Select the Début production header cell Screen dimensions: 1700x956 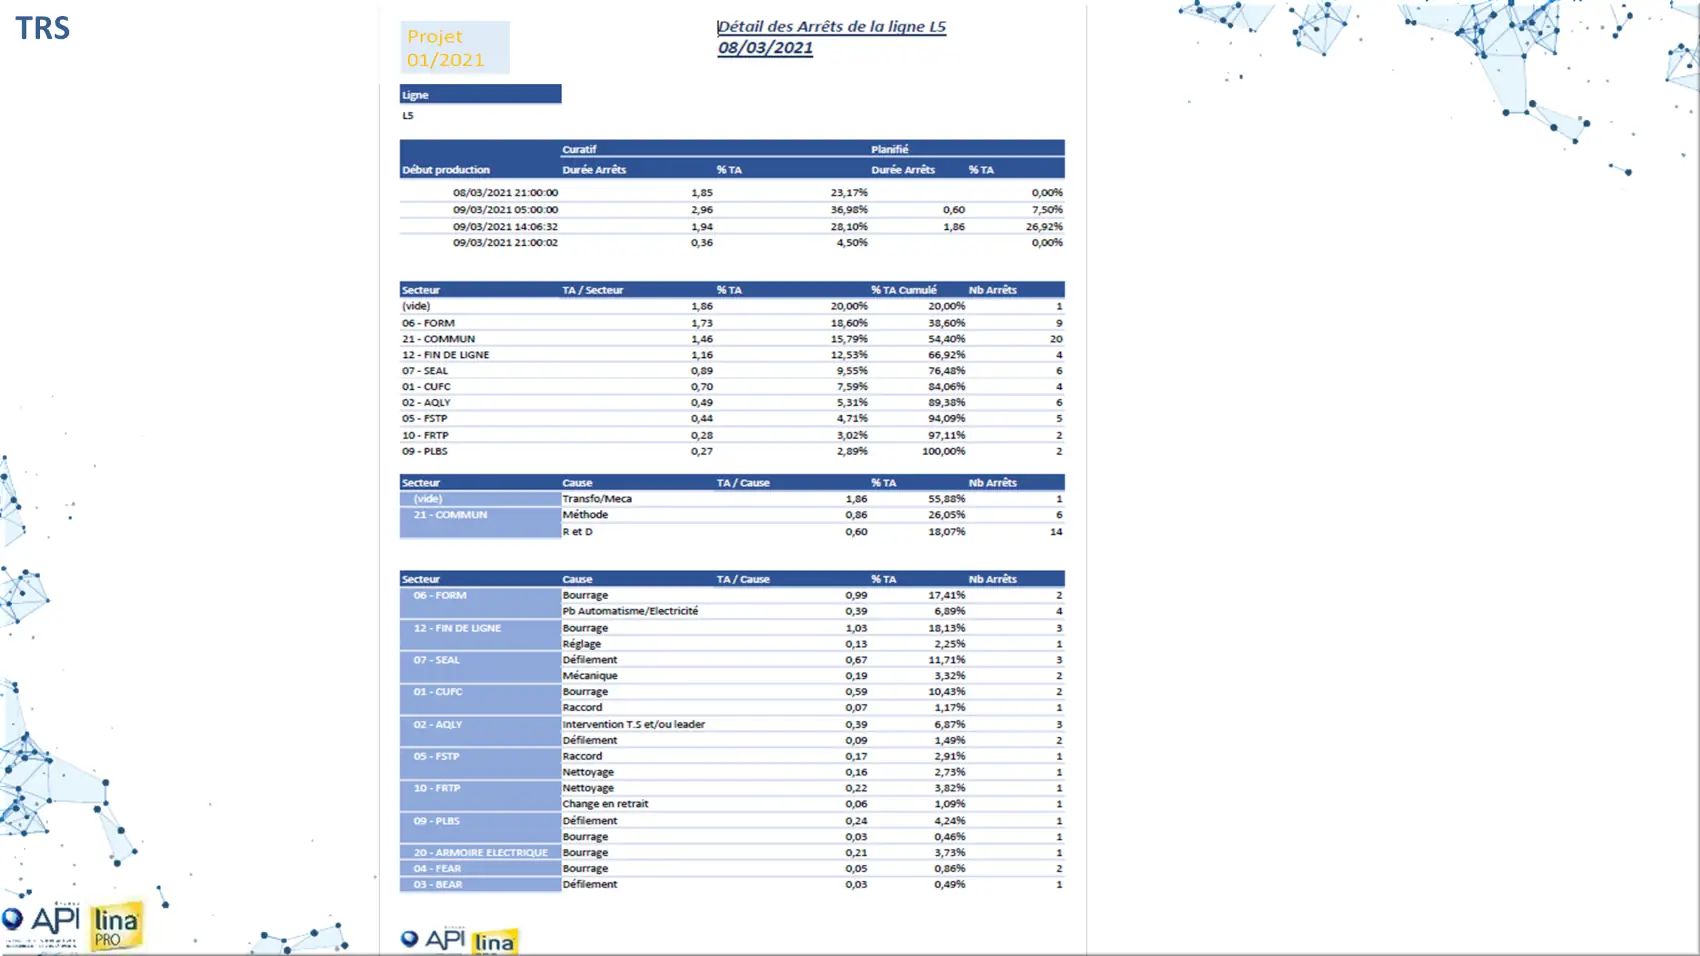[446, 170]
